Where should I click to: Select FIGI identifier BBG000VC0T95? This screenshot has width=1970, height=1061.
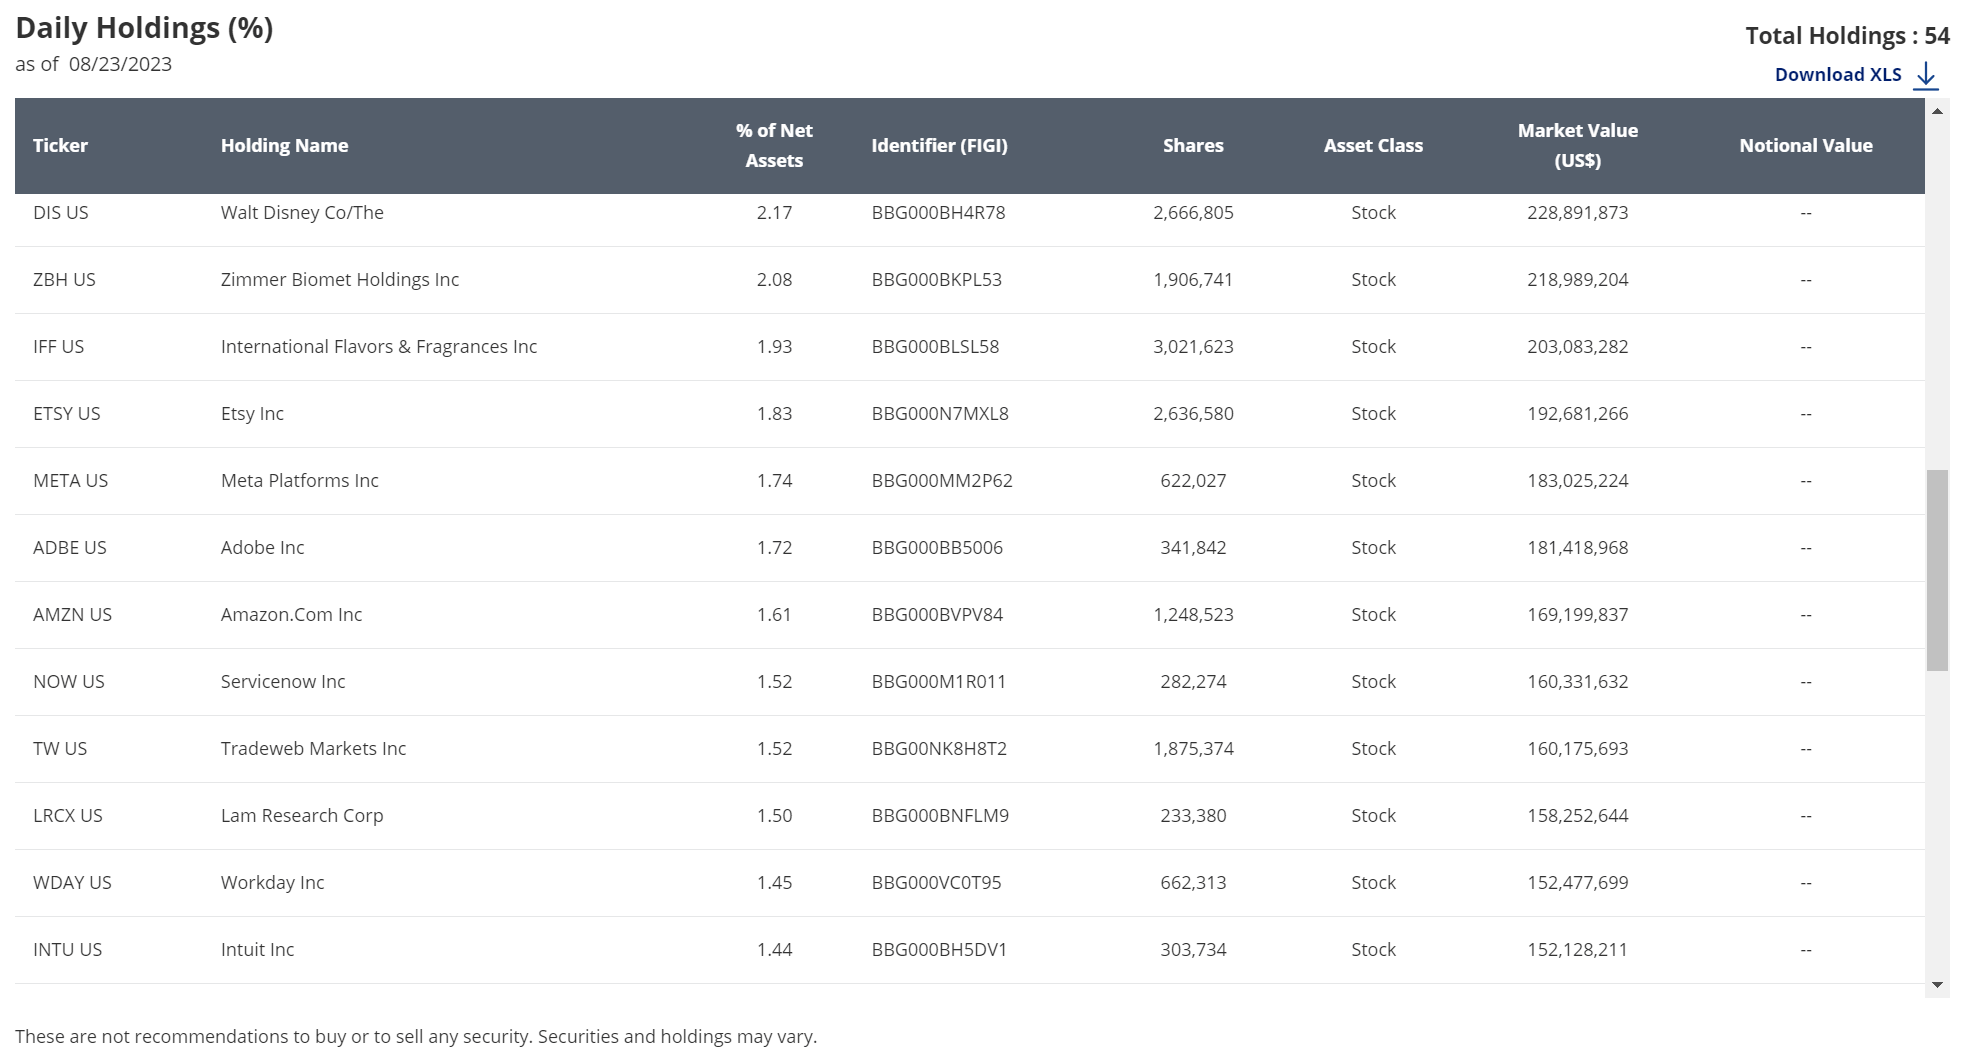pos(936,883)
